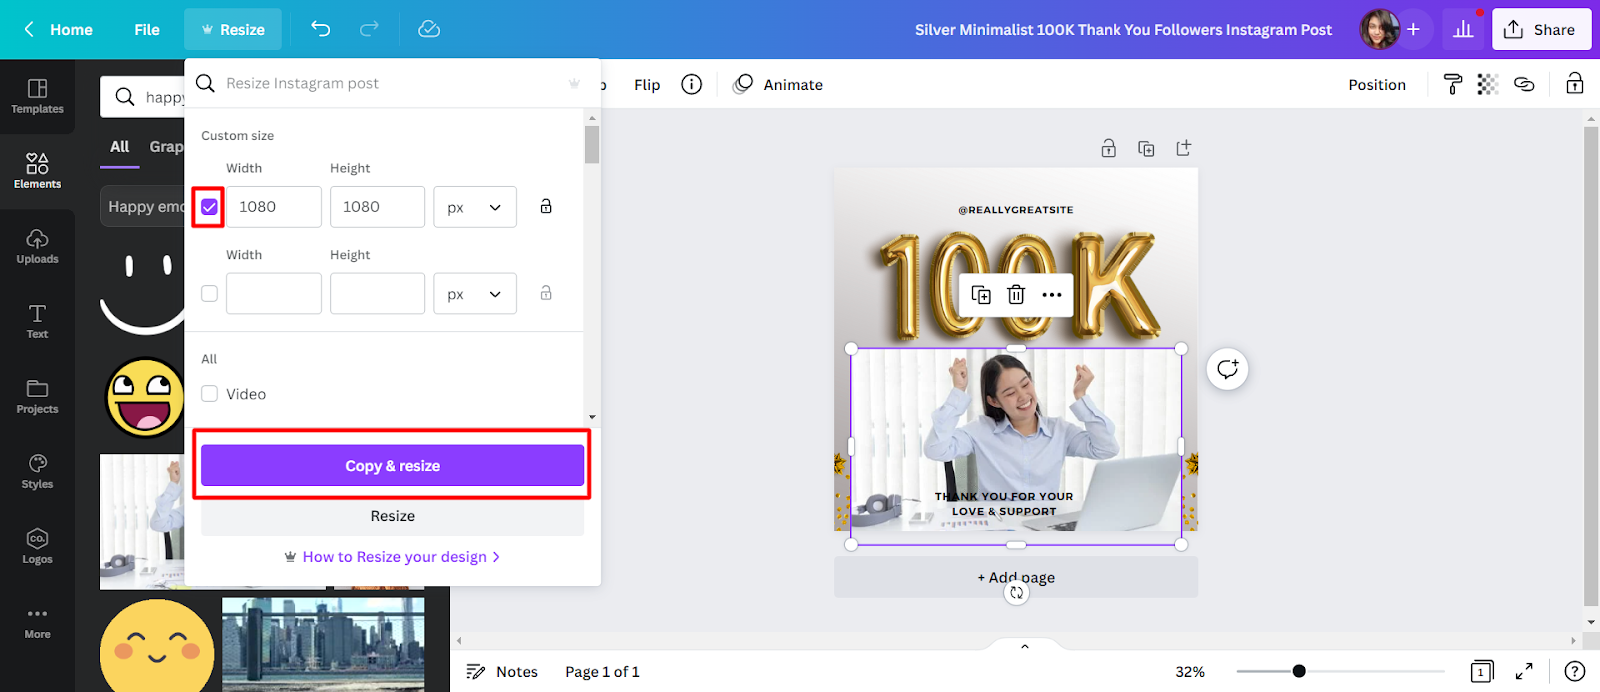Select the city skyline photo thumbnail

[x=323, y=644]
